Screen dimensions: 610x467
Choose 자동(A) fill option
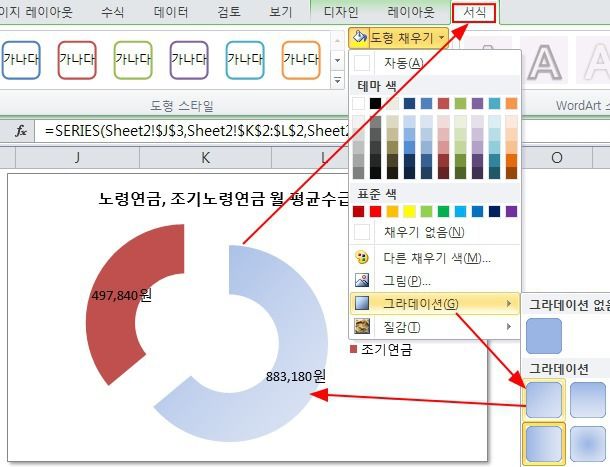point(435,63)
